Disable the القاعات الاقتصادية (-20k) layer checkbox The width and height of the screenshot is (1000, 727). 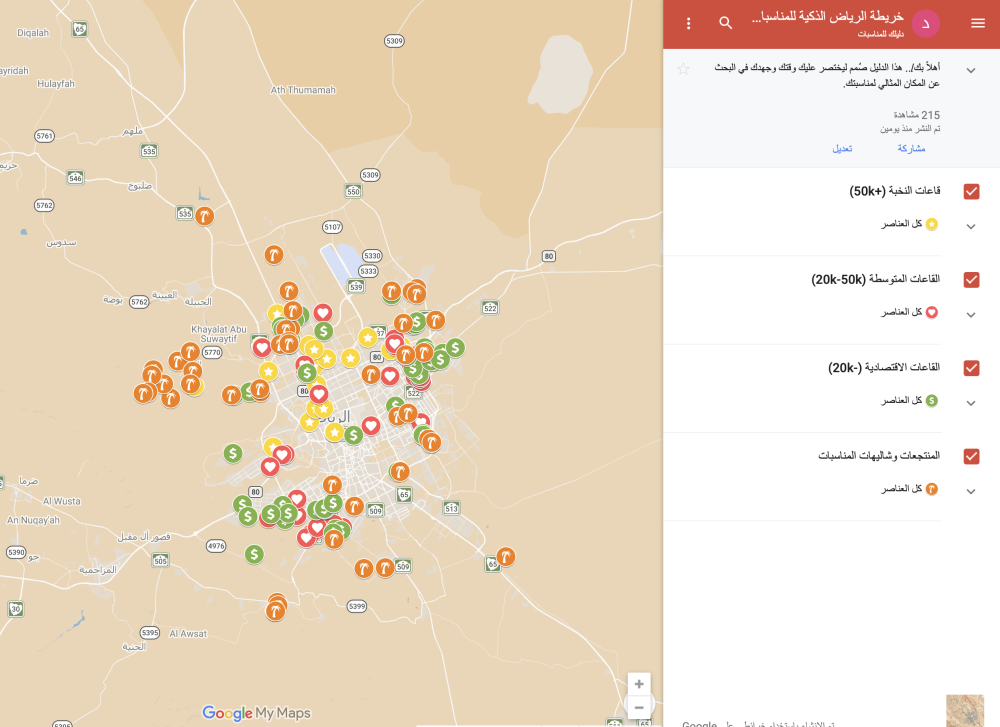coord(971,368)
